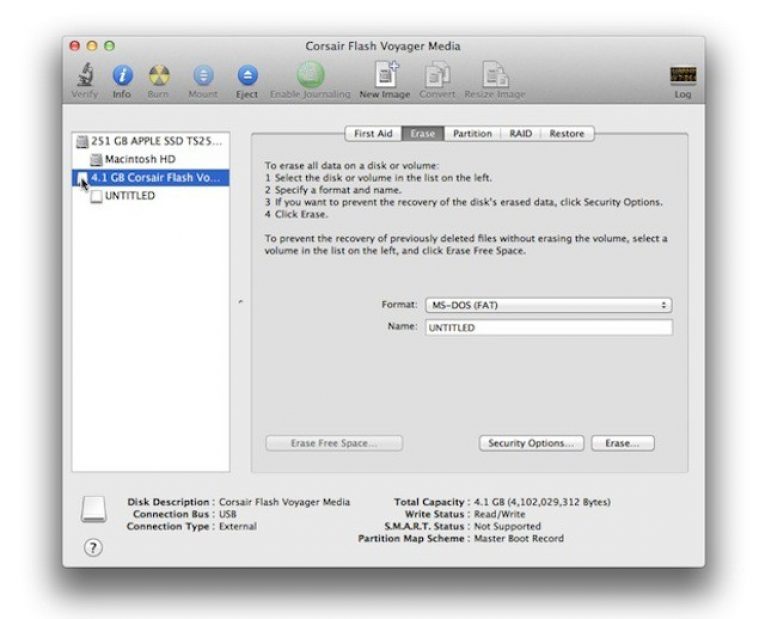Click the Enable Journaling icon
This screenshot has width=765, height=619.
pyautogui.click(x=310, y=75)
